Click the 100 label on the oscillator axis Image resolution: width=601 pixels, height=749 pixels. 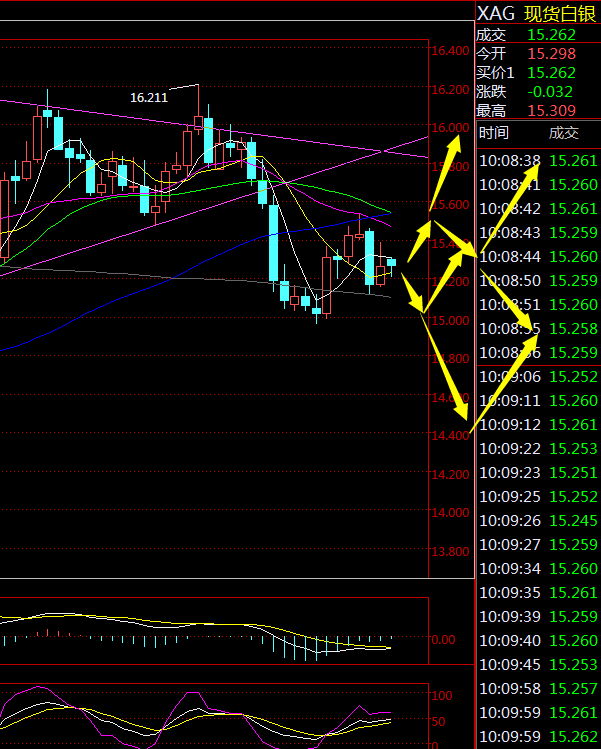[x=442, y=696]
